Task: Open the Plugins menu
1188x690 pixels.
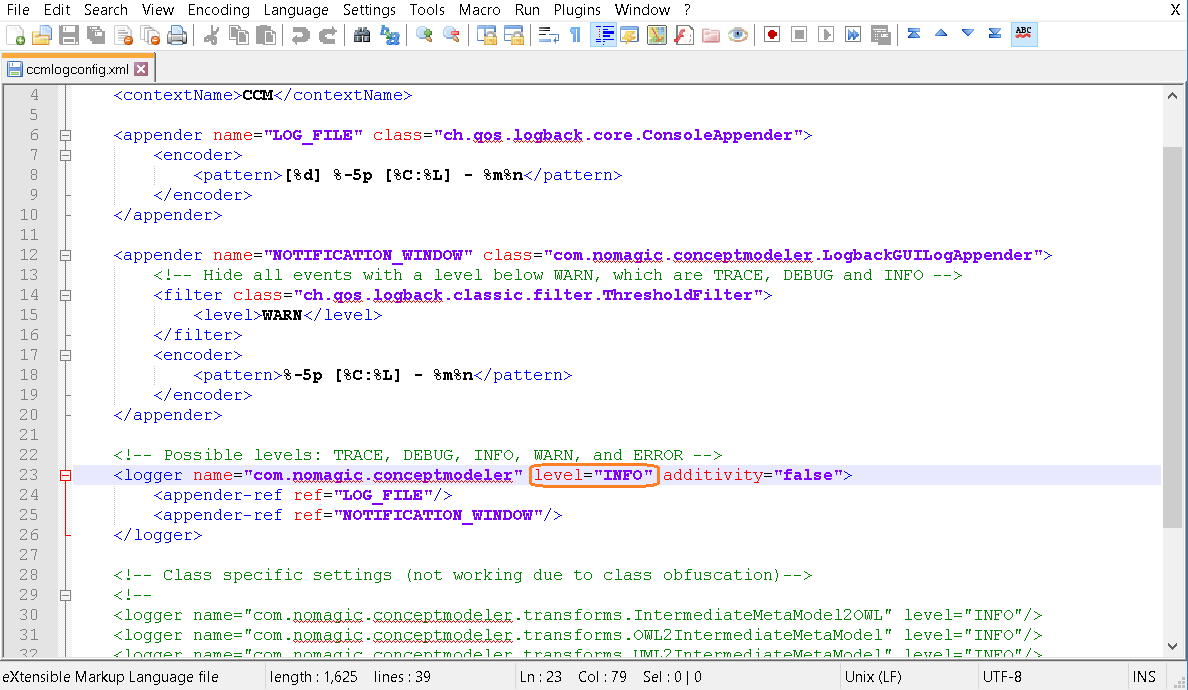Action: point(577,10)
